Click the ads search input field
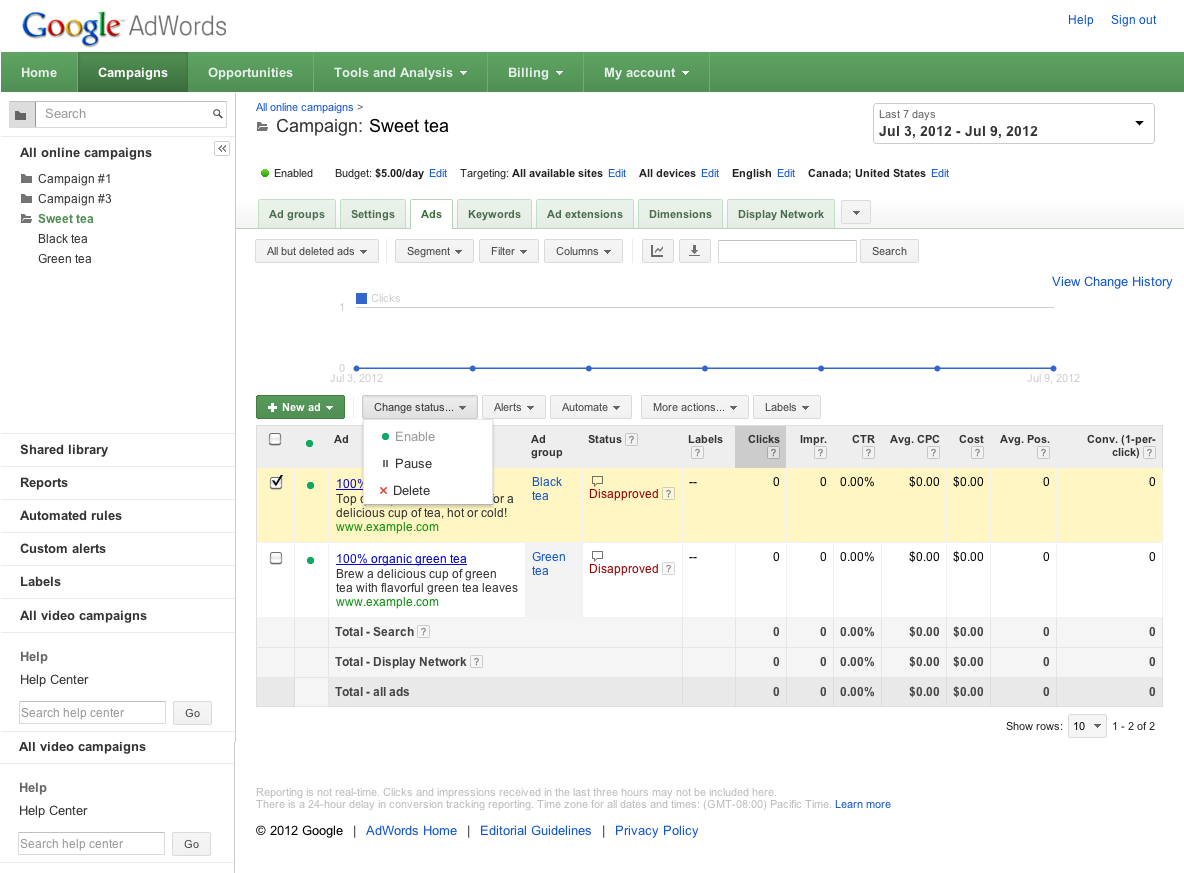The image size is (1184, 873). (787, 251)
